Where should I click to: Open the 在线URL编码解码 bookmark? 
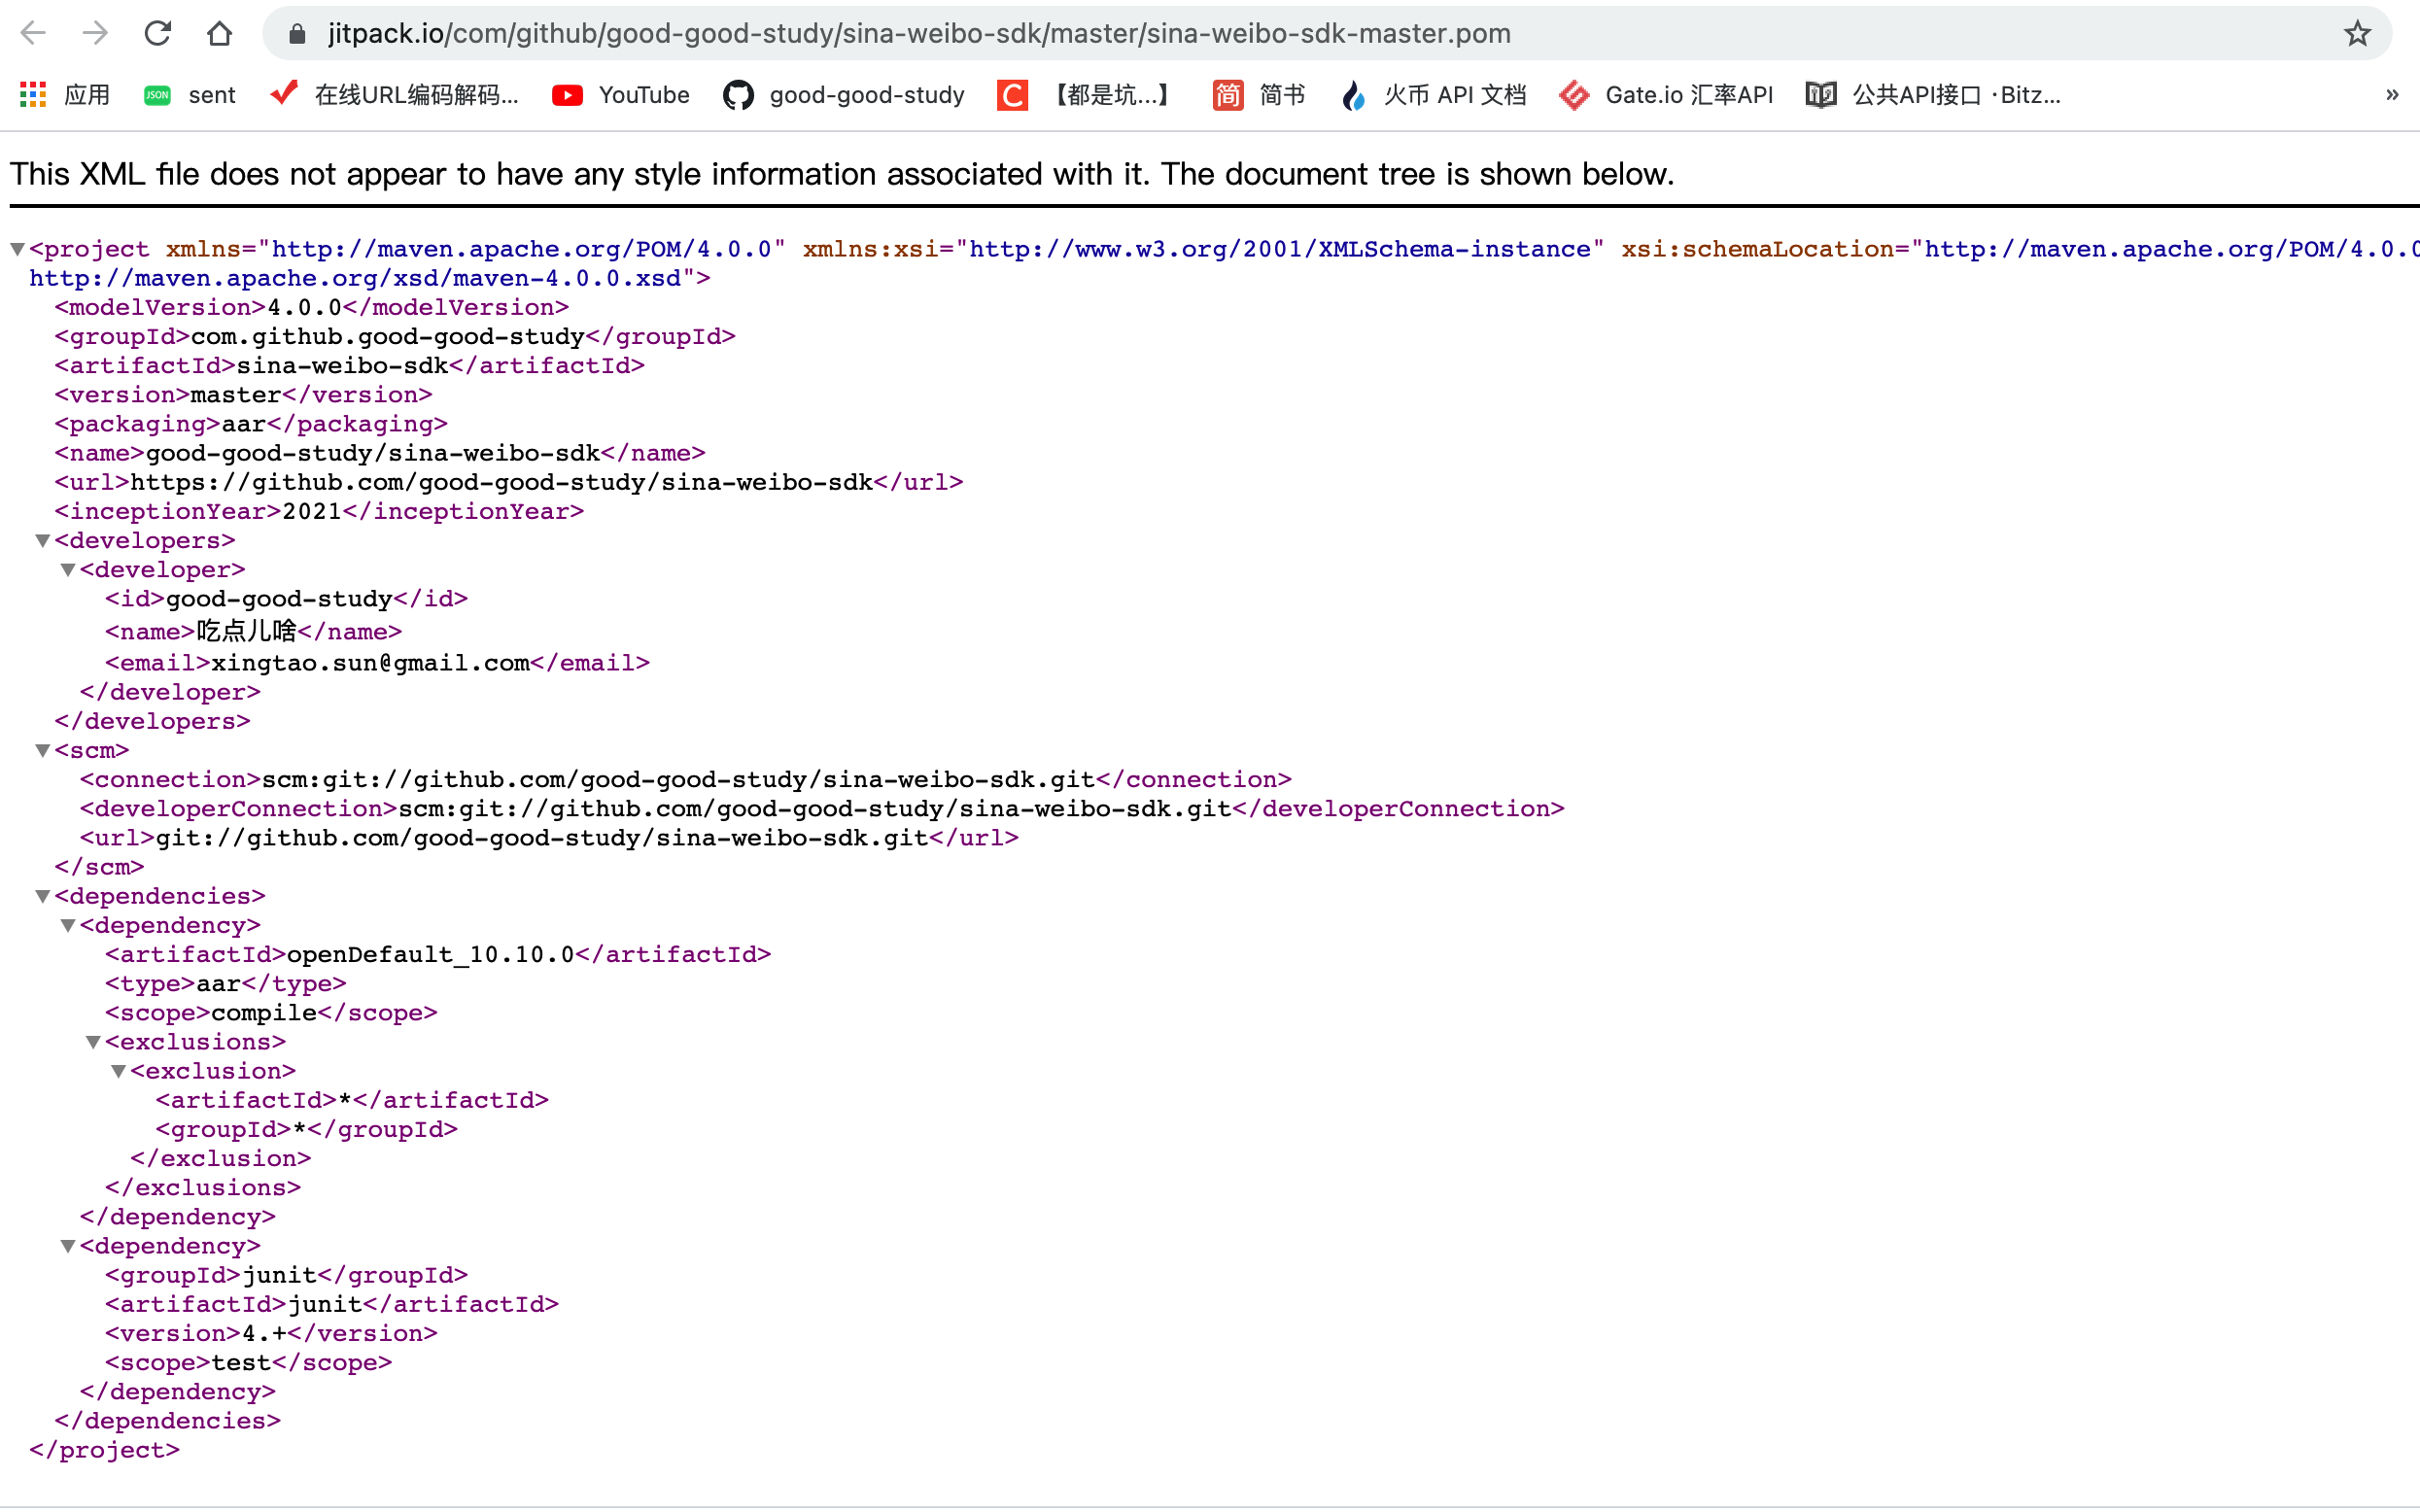point(417,95)
